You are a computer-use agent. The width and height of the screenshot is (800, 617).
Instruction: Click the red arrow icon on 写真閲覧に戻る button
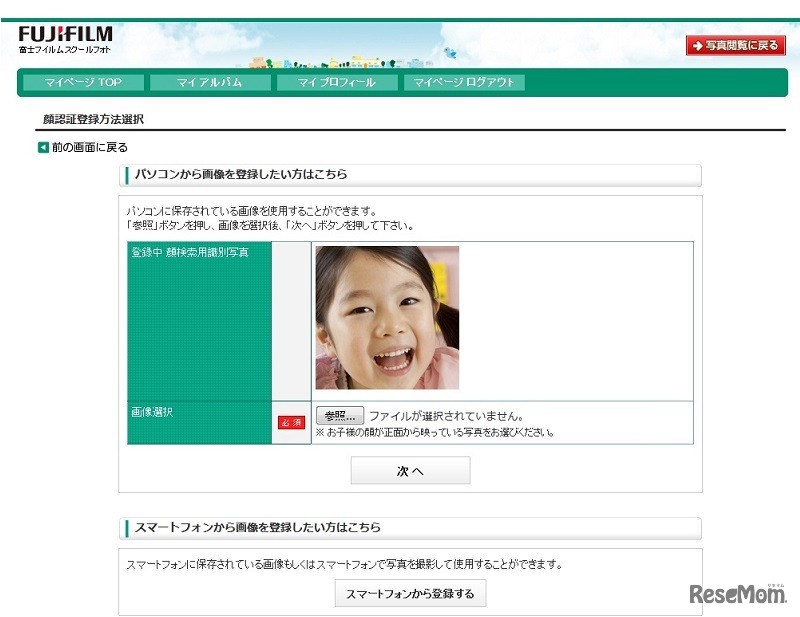(x=698, y=44)
